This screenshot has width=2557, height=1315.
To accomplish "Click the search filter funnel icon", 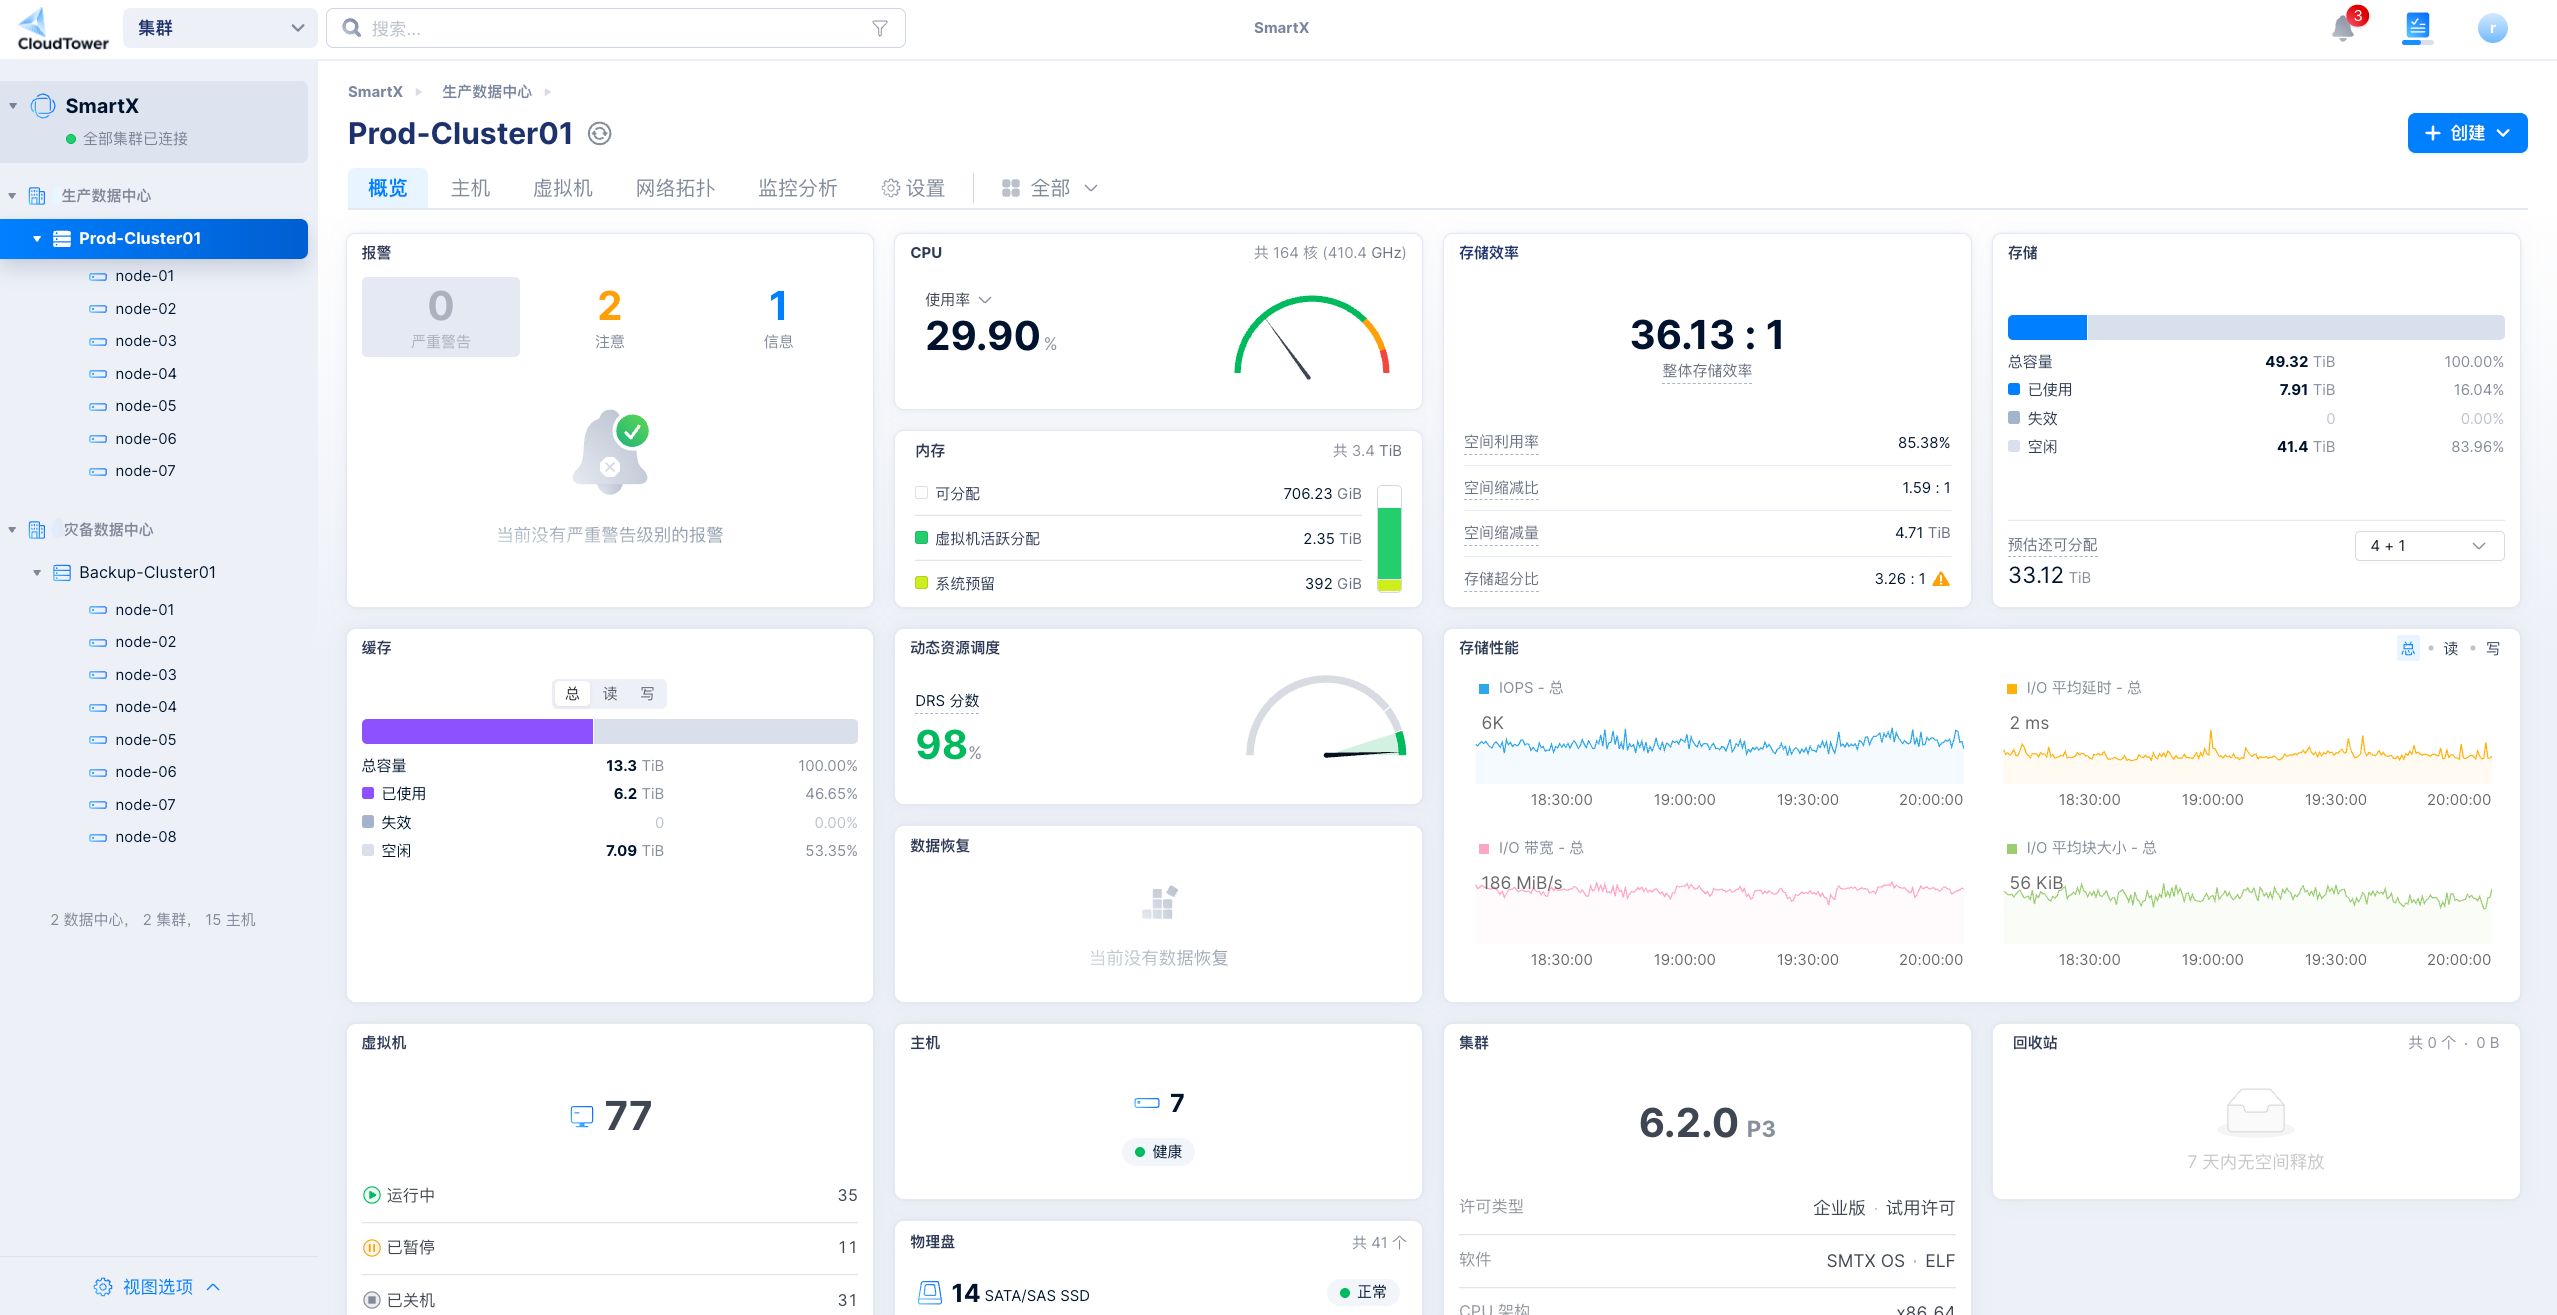I will 880,28.
